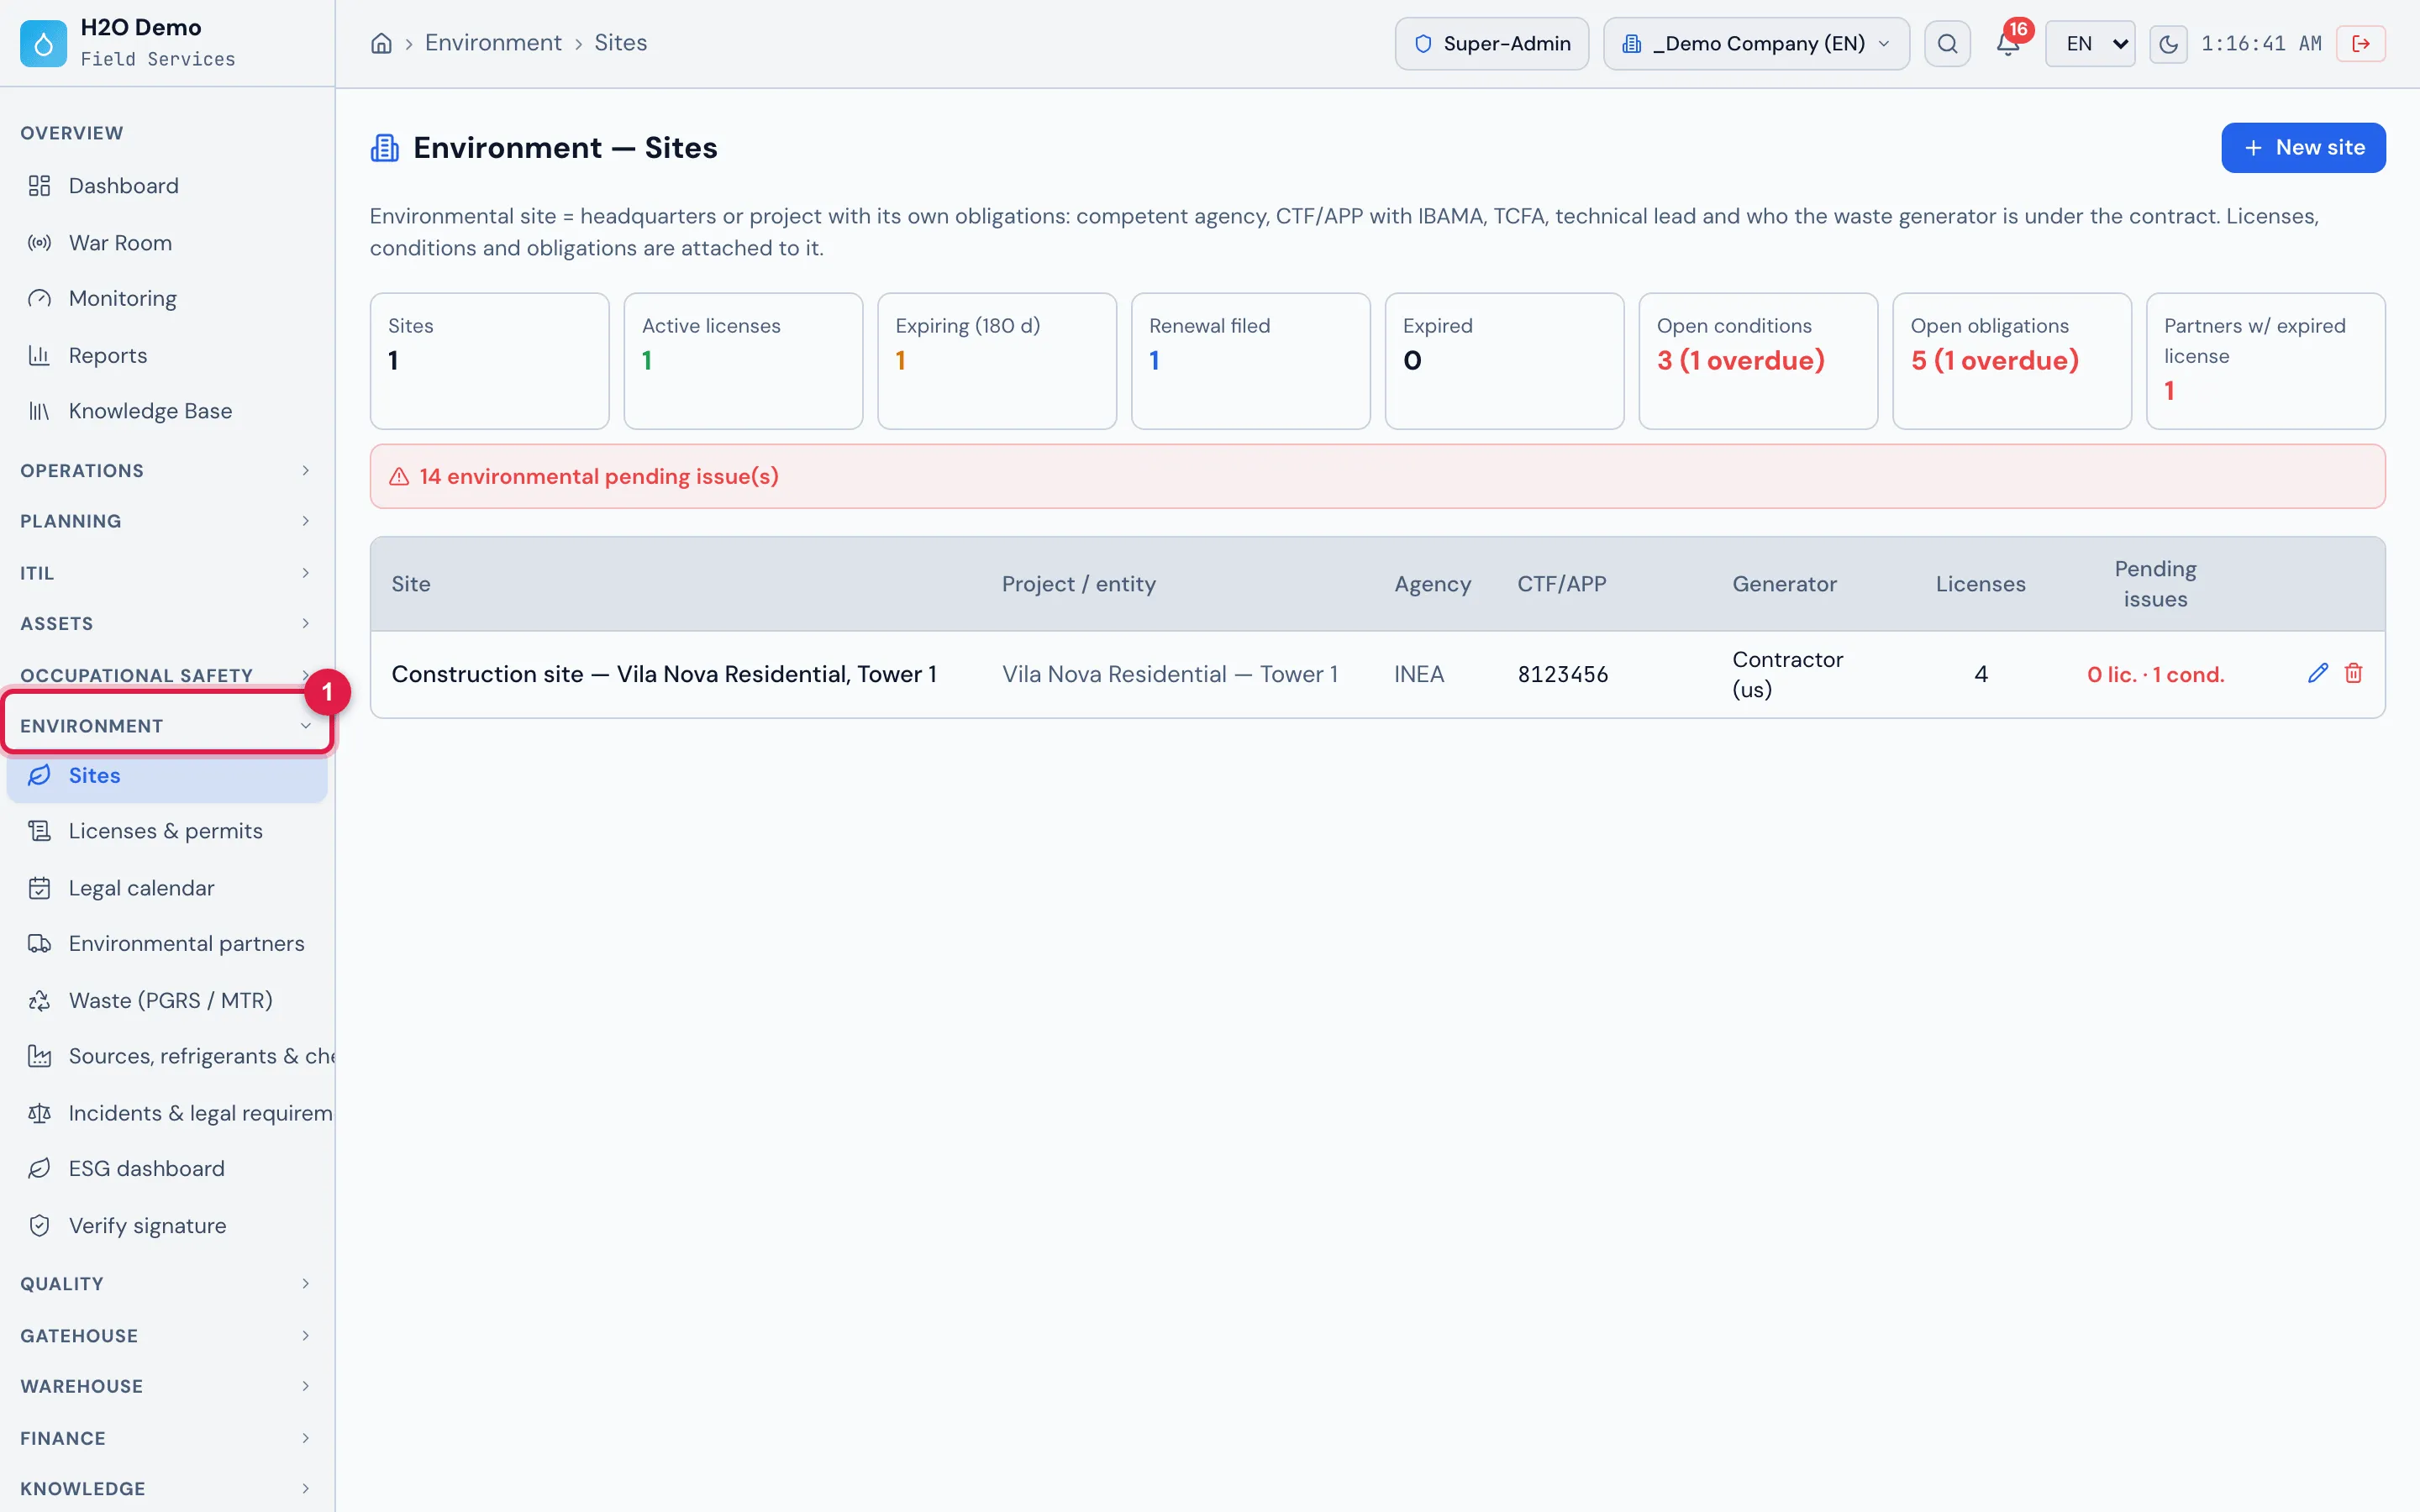Expand the Assets section
Image resolution: width=2420 pixels, height=1512 pixels.
167,623
